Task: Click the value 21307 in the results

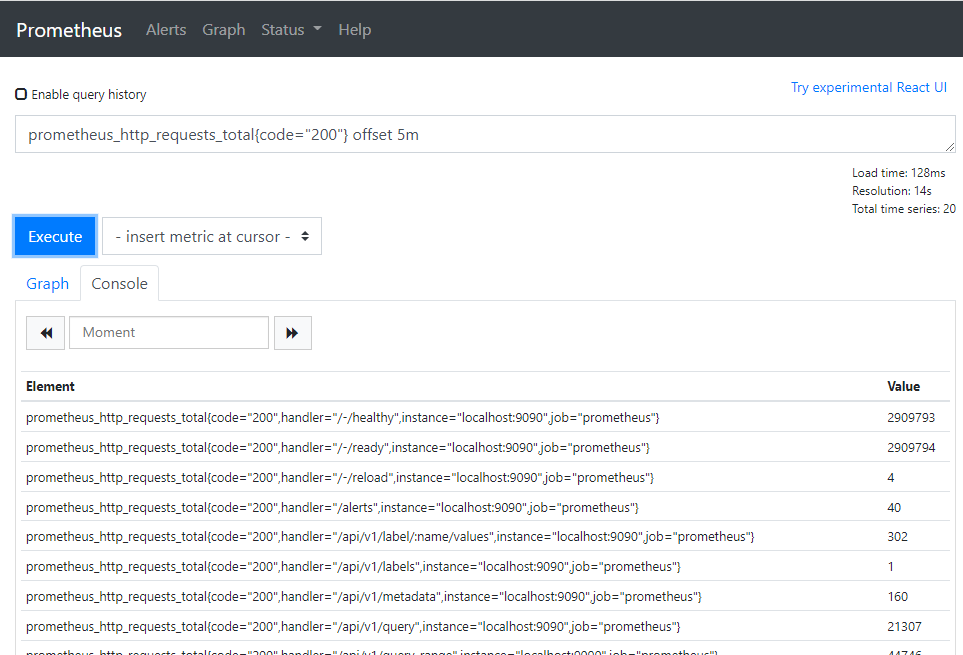Action: 904,627
